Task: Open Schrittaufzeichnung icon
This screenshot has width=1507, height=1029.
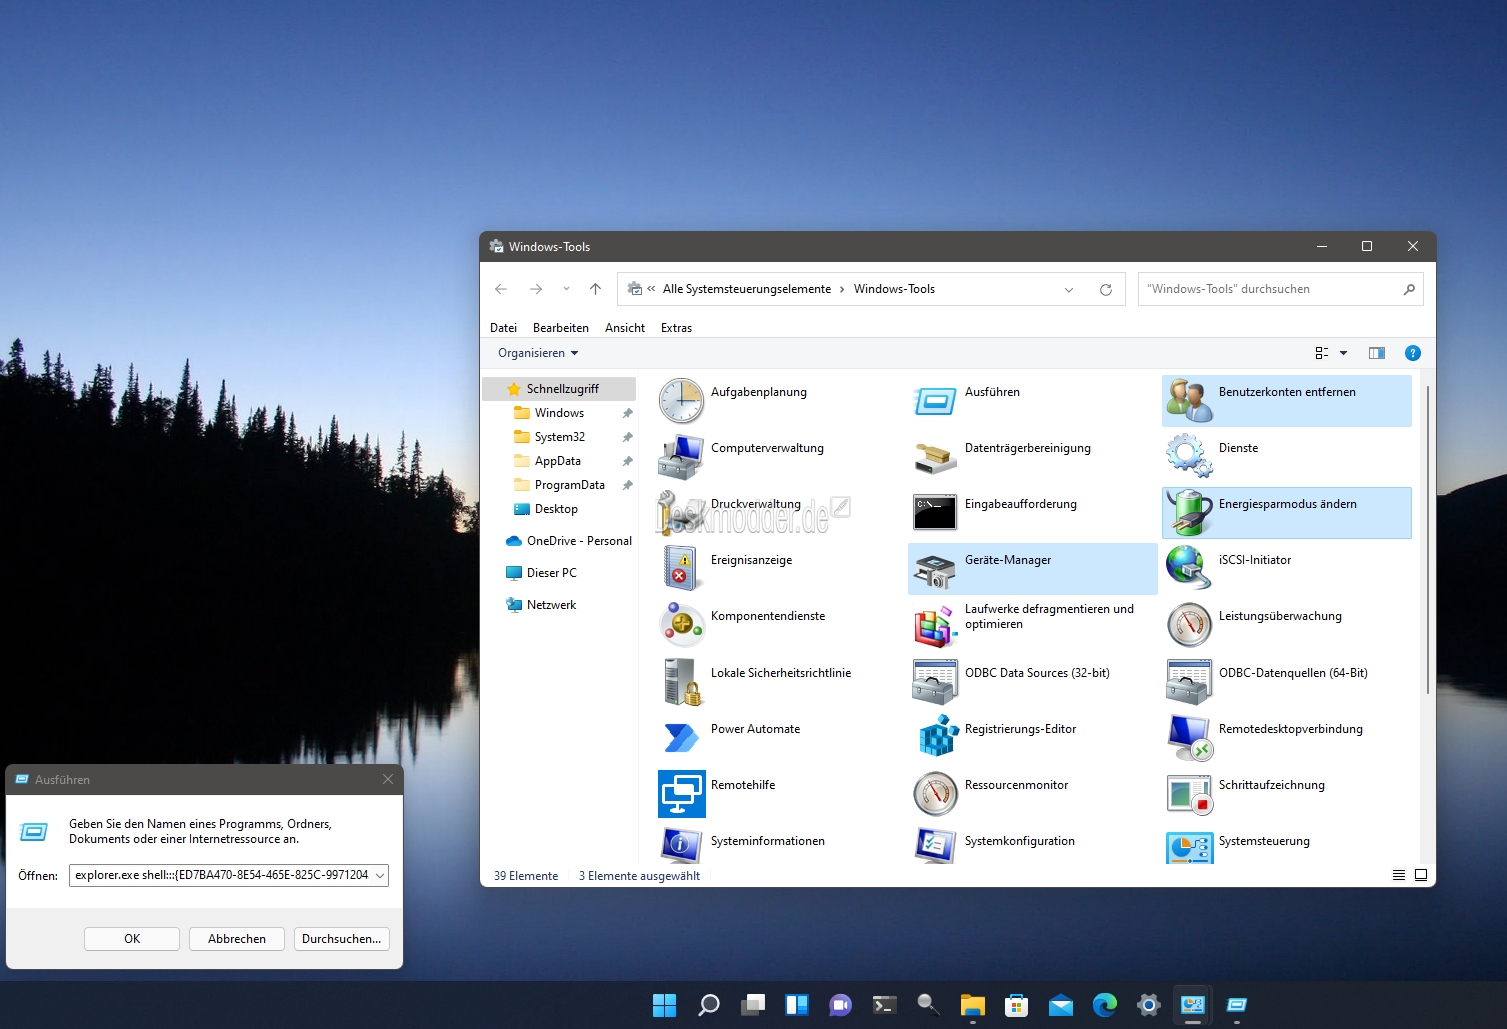Action: click(1189, 794)
